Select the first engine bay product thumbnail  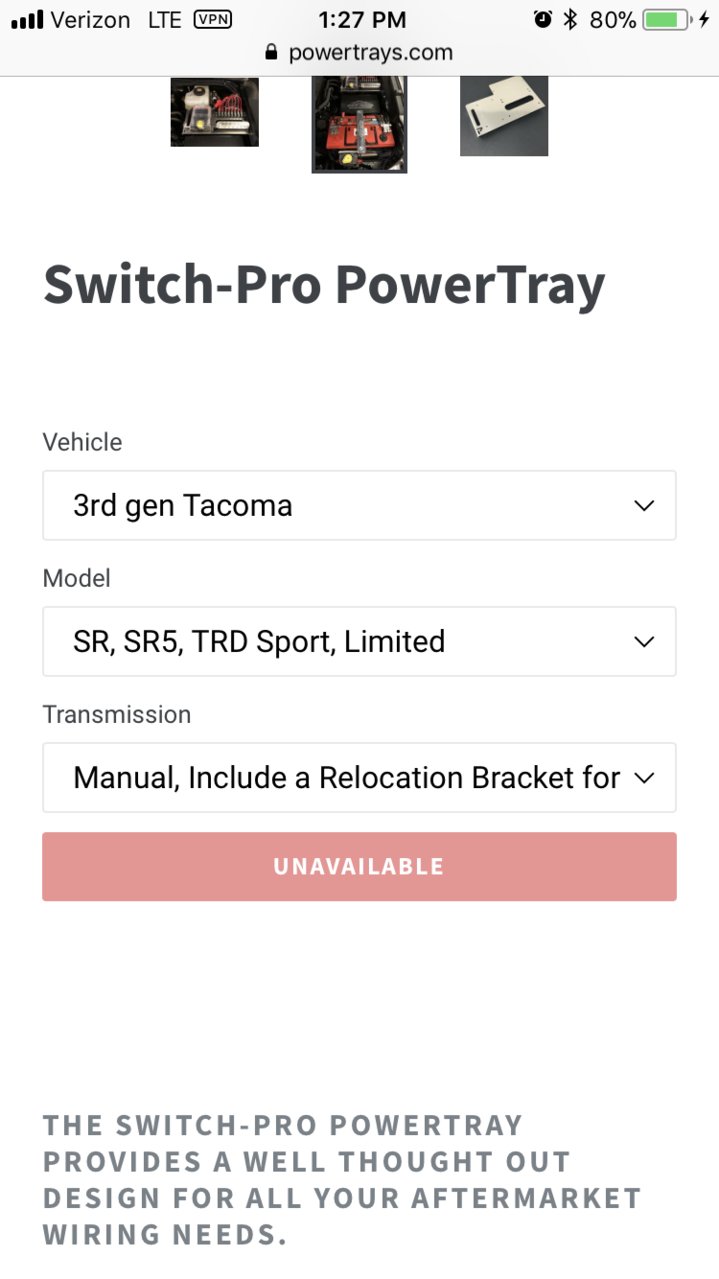pyautogui.click(x=215, y=112)
